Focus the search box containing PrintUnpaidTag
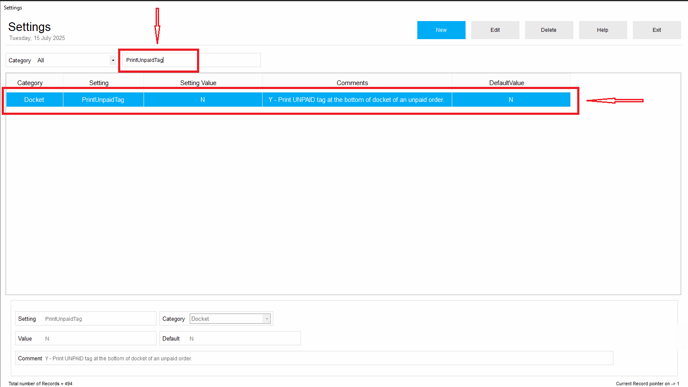The image size is (688, 387). (x=192, y=60)
